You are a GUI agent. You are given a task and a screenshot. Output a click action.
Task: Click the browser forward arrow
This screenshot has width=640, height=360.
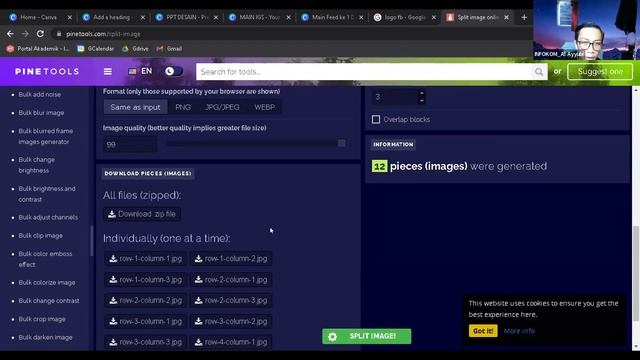[x=25, y=34]
